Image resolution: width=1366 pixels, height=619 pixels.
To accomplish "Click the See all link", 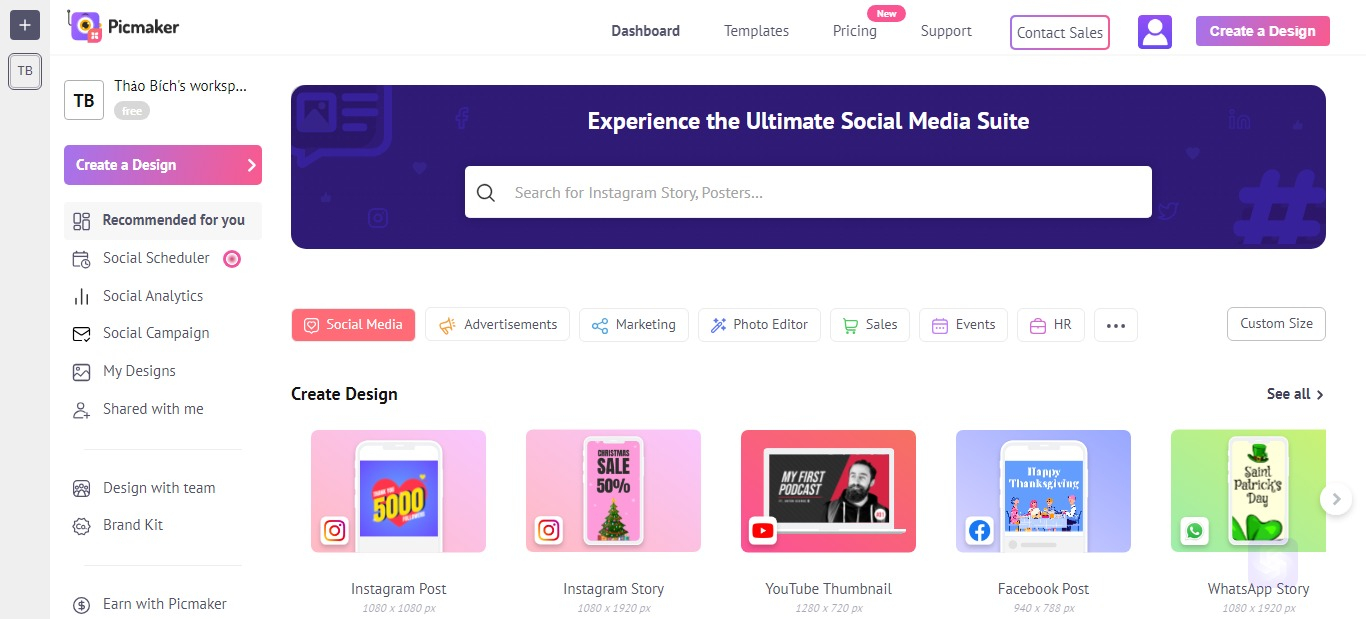I will [1295, 394].
